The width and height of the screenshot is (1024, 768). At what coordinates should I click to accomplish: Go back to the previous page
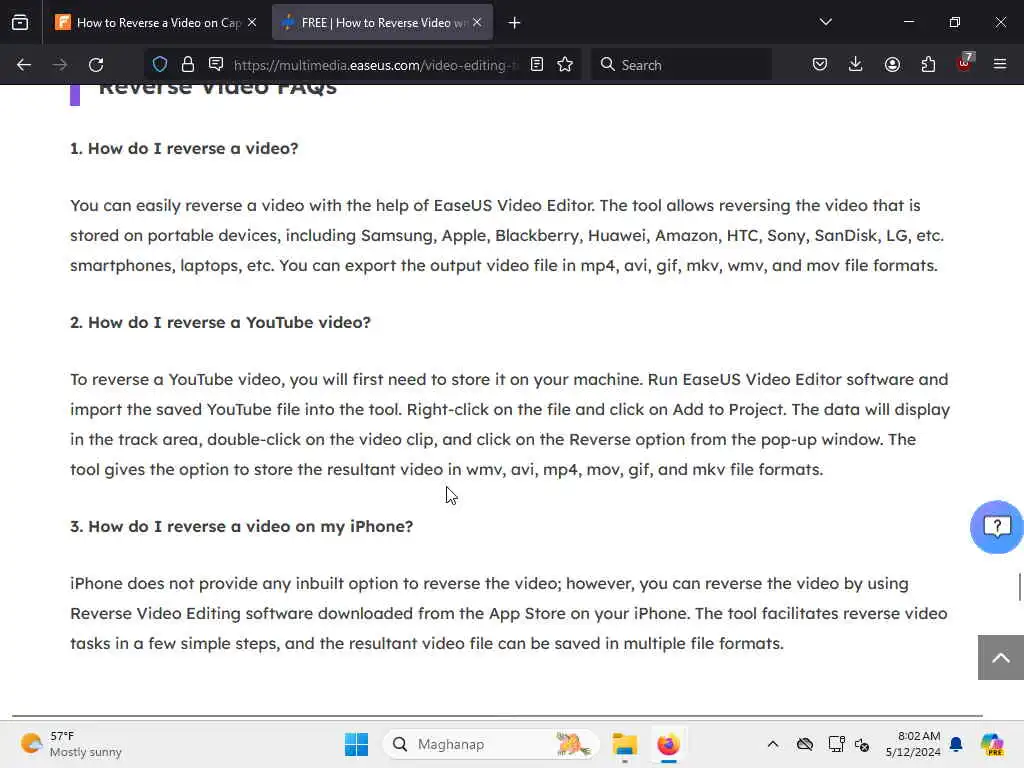click(24, 65)
